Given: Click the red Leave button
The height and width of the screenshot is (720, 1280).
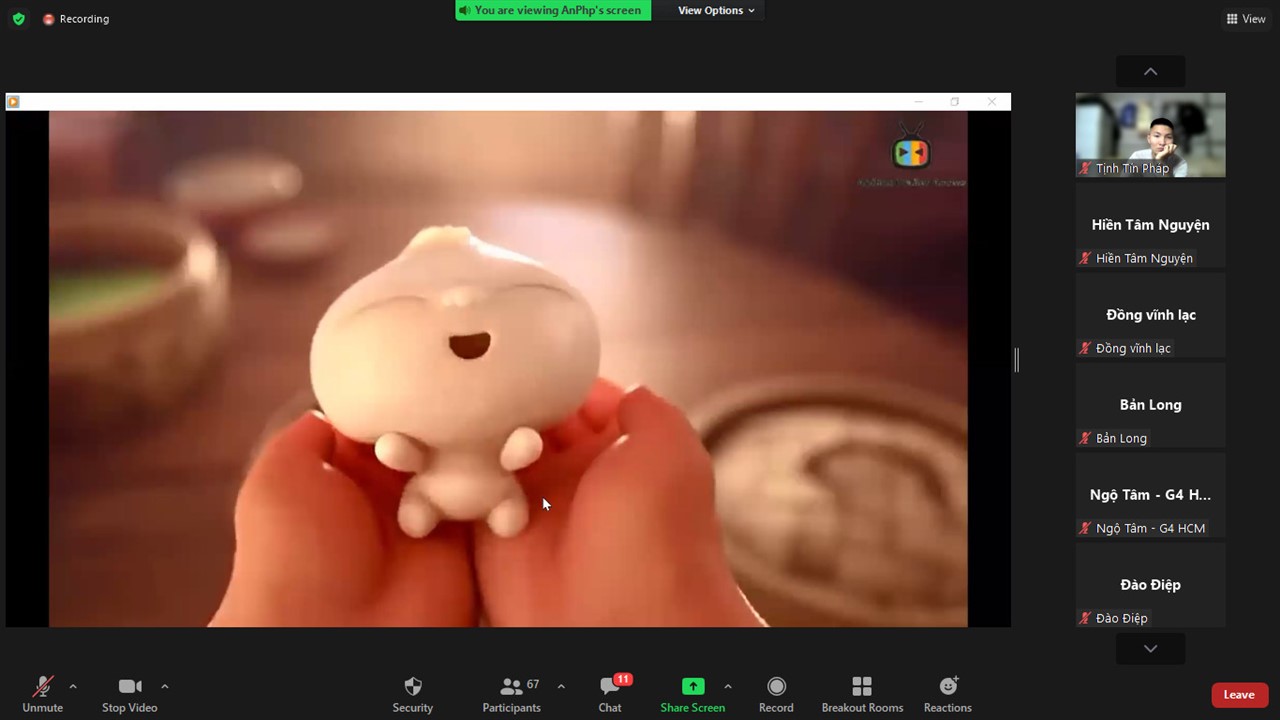Looking at the screenshot, I should [x=1239, y=695].
